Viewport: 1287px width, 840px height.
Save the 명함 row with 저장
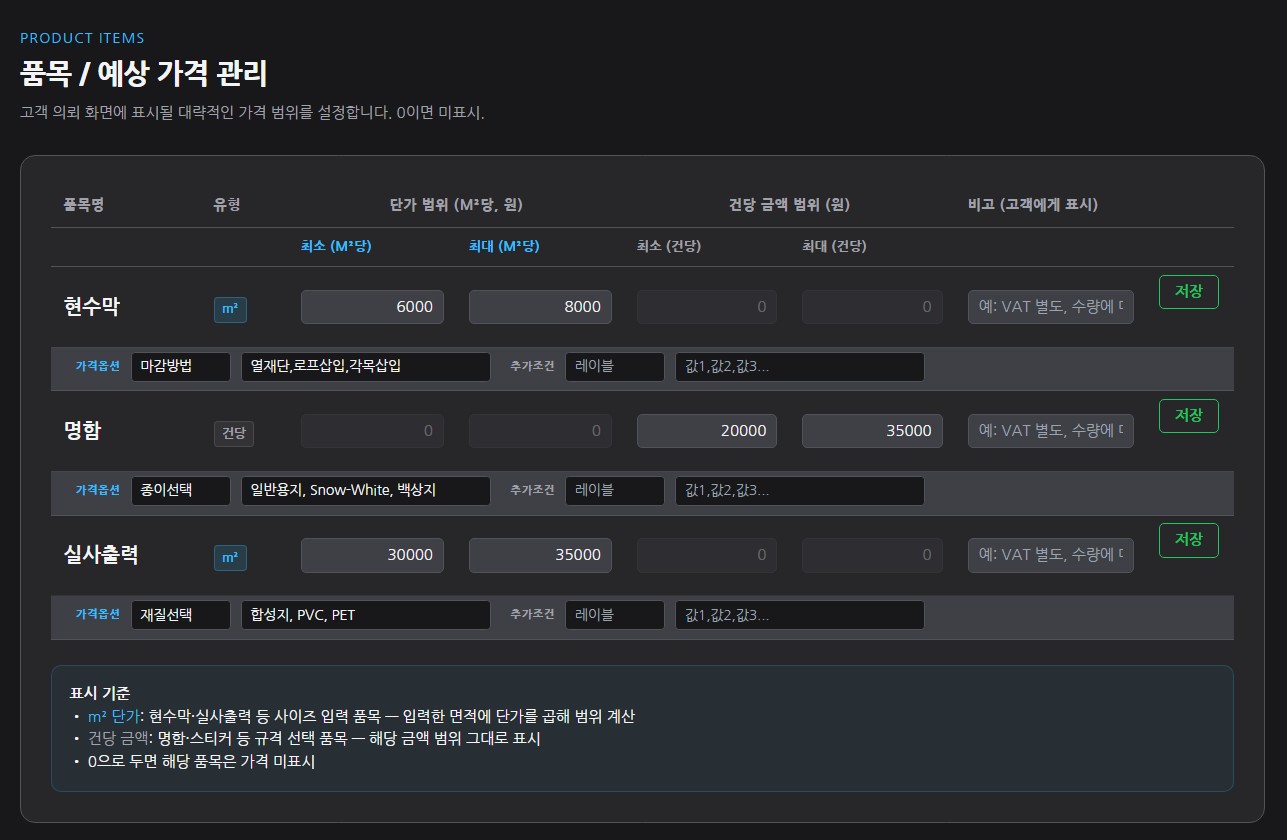(x=1188, y=416)
